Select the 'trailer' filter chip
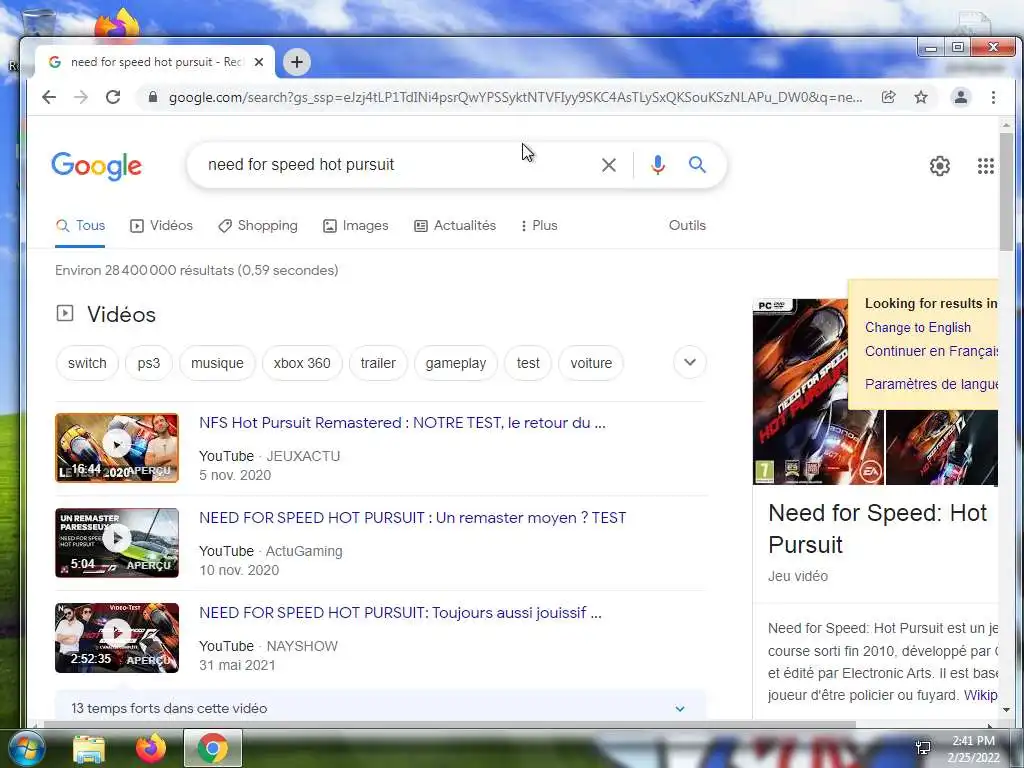This screenshot has width=1024, height=768. click(x=378, y=363)
